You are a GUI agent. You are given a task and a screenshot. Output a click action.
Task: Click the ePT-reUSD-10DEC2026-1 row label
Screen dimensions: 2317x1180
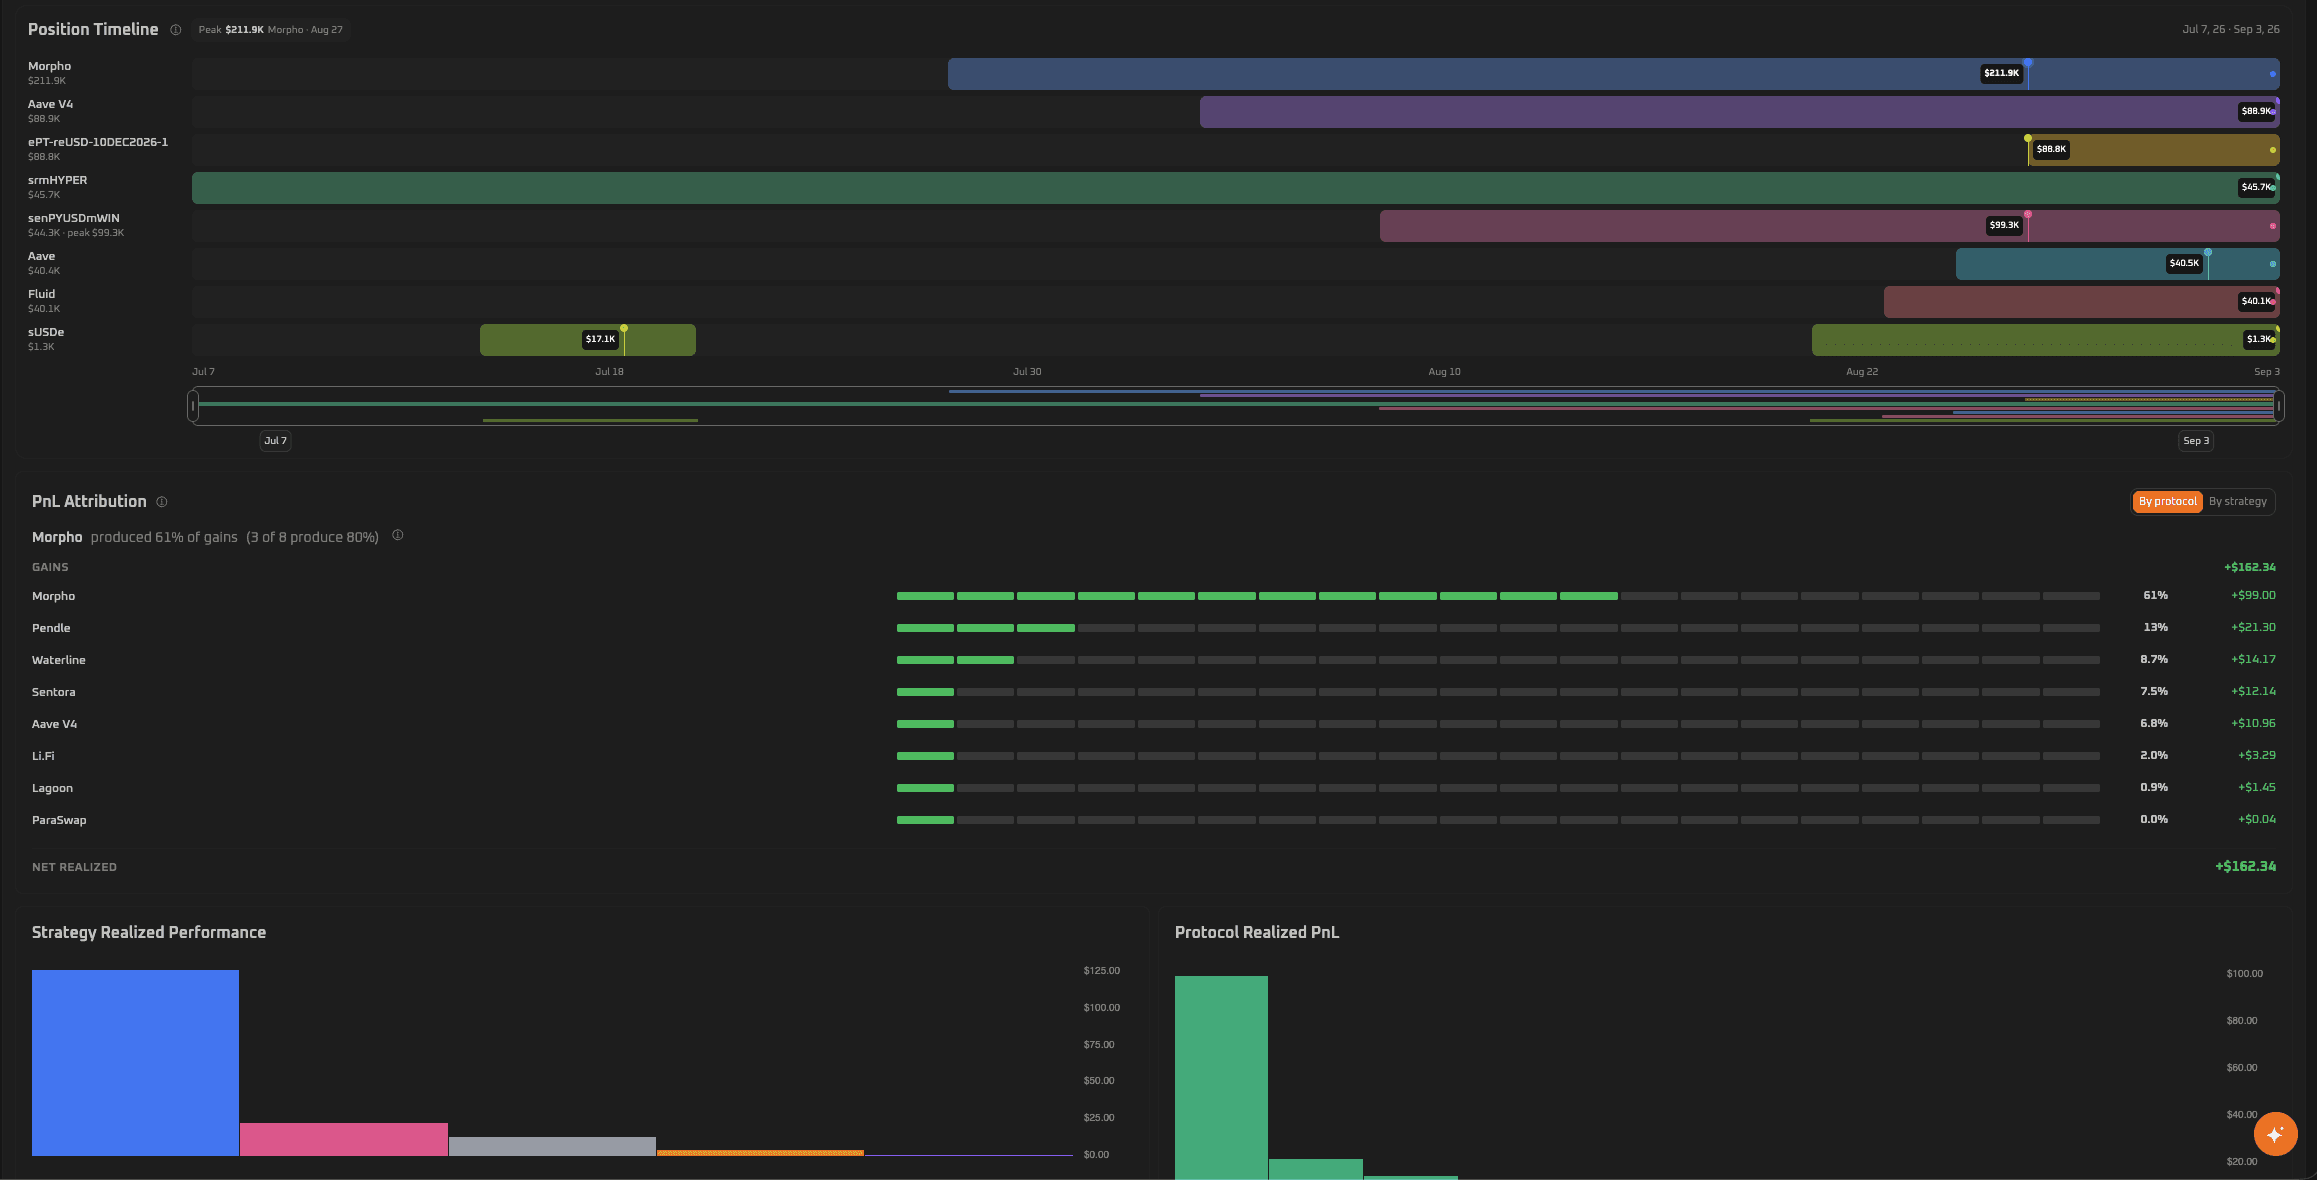(x=98, y=142)
